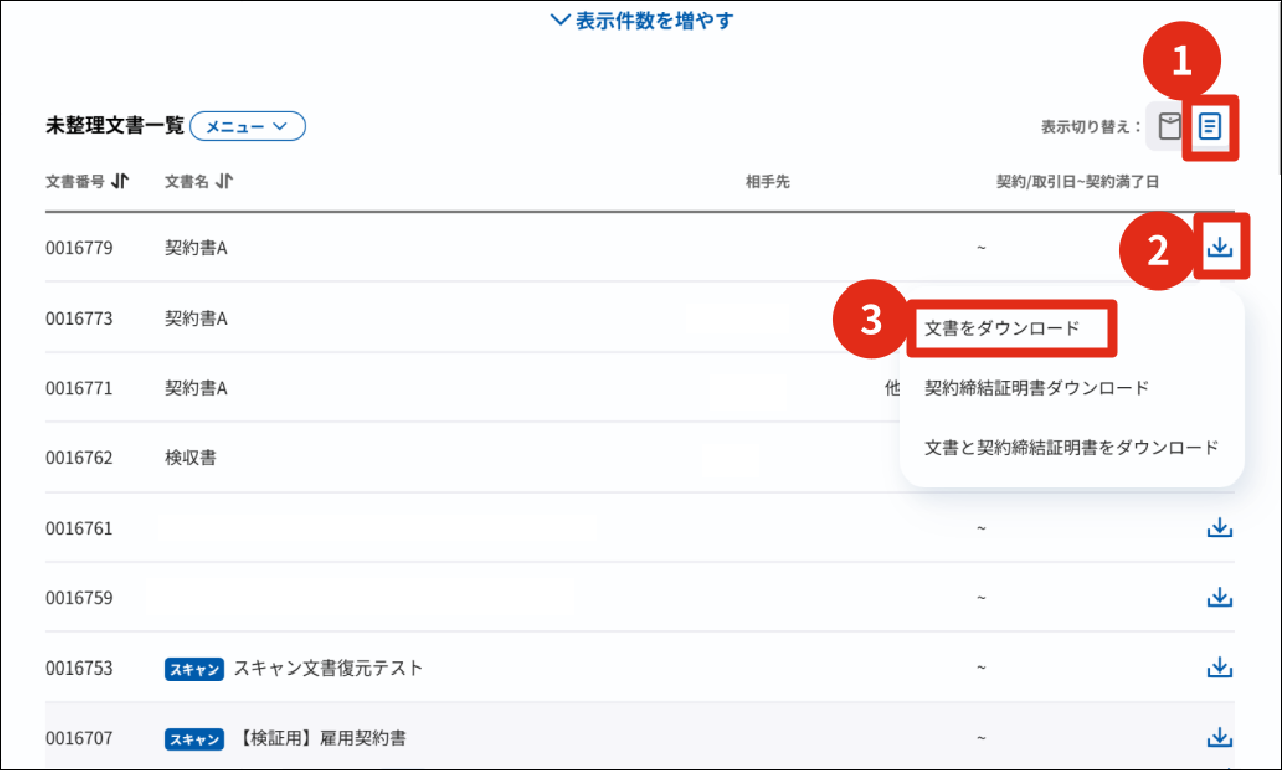Switch to folder view display icon

1169,126
